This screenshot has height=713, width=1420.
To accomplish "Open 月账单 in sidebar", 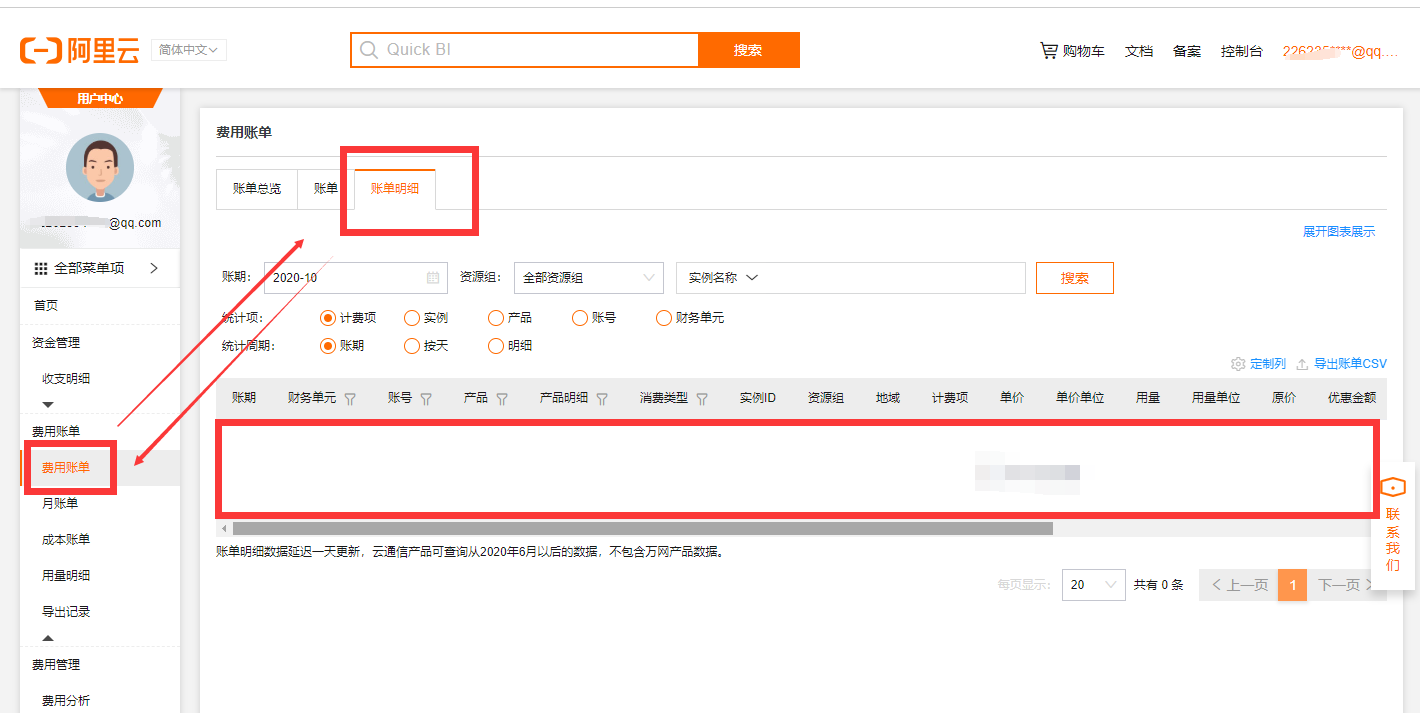I will [x=60, y=504].
